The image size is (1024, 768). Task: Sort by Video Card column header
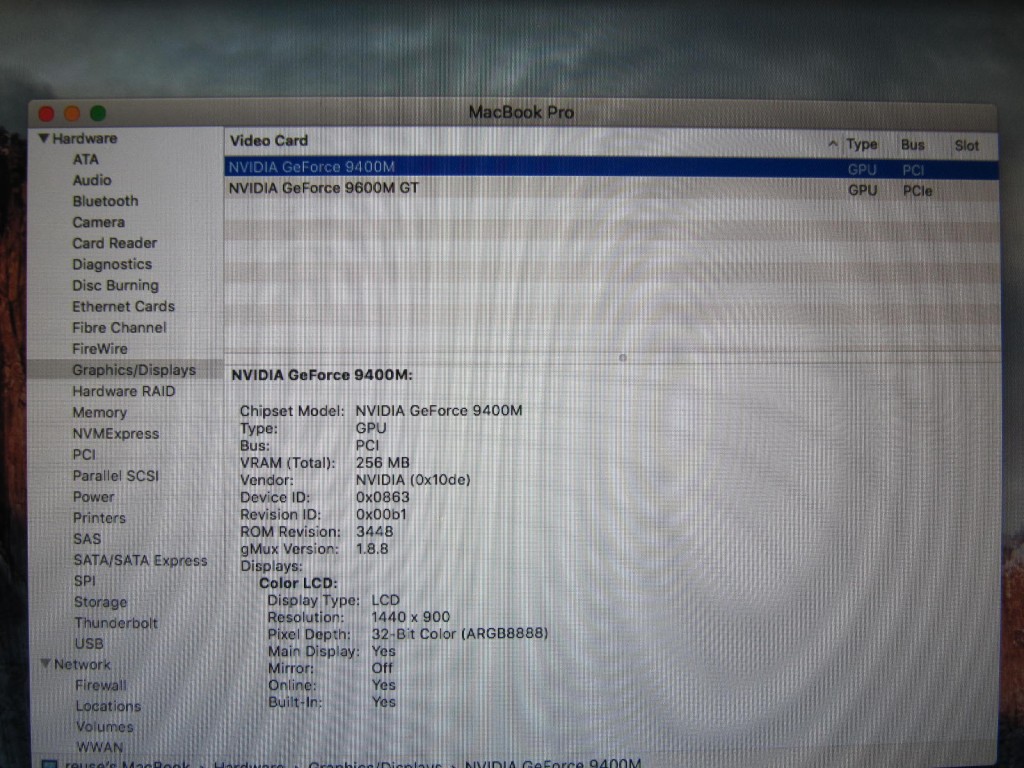pyautogui.click(x=269, y=141)
